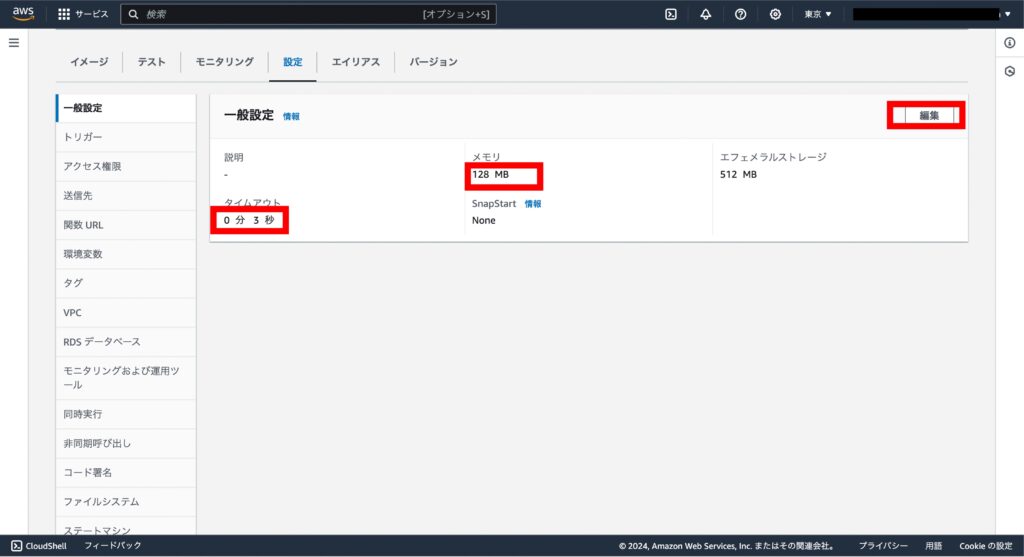Click the AWS logo home icon

pyautogui.click(x=23, y=14)
